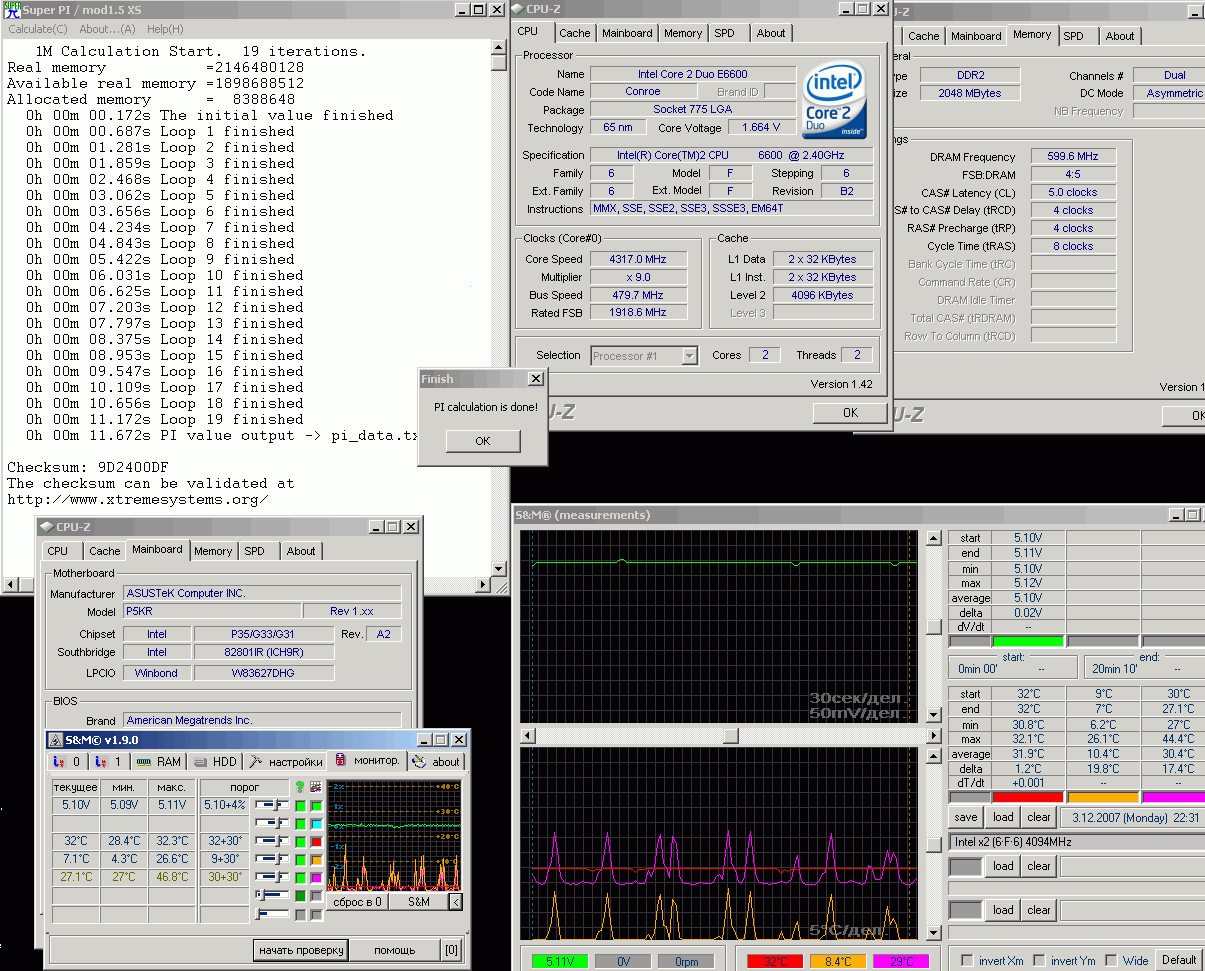Click the cyan graph color swatch in S&M
Image resolution: width=1205 pixels, height=971 pixels.
[x=316, y=823]
